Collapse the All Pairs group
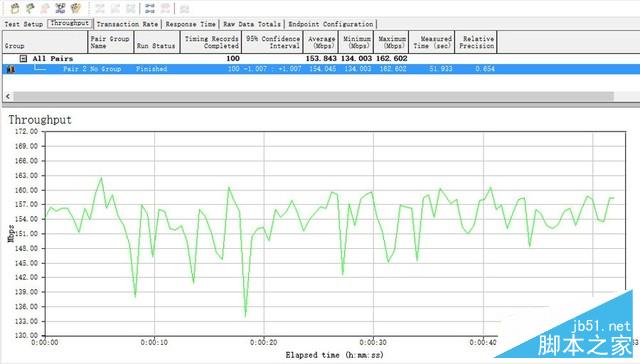 coord(23,59)
